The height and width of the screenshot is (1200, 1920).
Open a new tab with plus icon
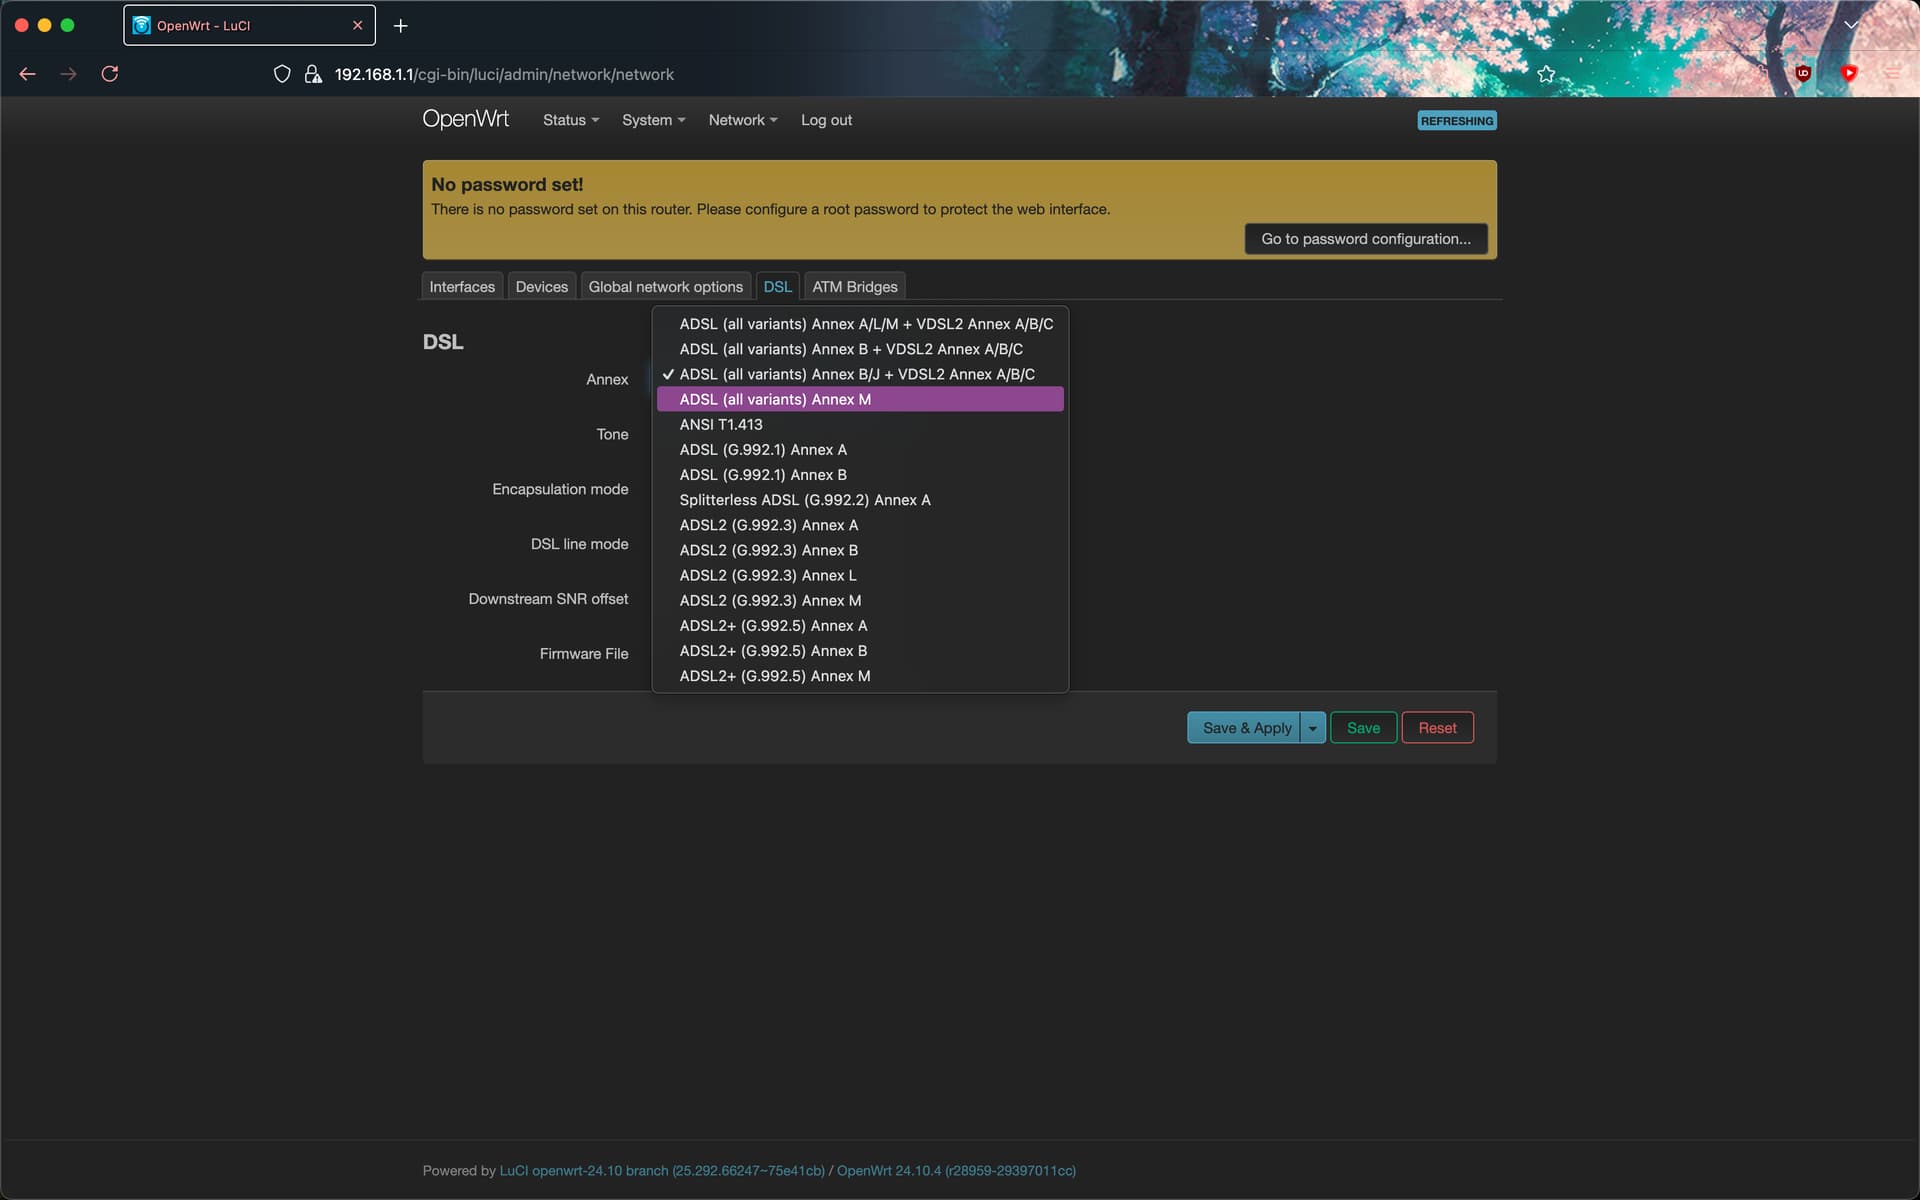pos(400,26)
